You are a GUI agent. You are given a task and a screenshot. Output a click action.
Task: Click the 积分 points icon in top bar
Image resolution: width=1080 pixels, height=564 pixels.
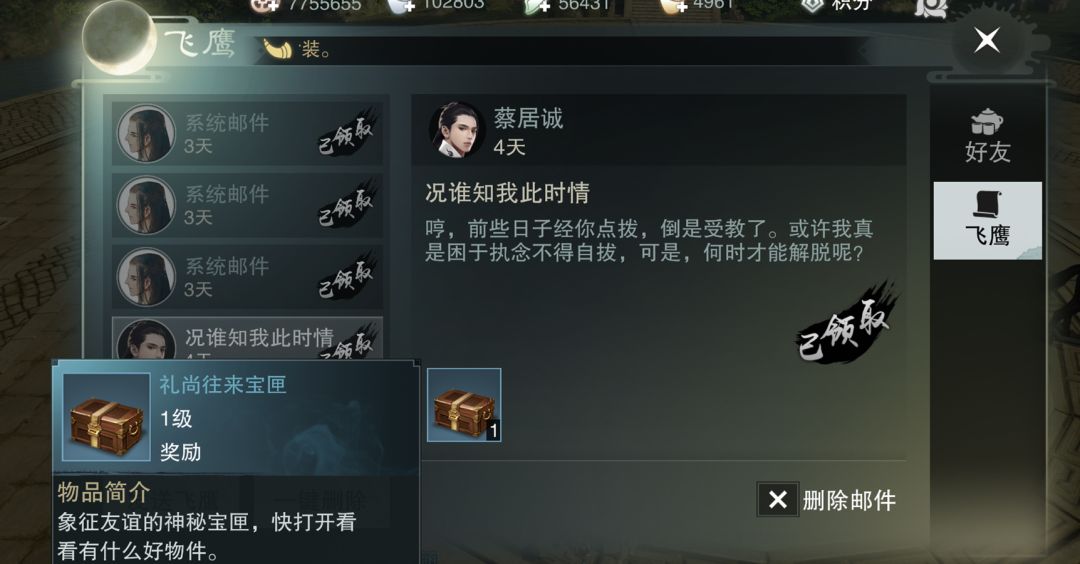[x=813, y=6]
